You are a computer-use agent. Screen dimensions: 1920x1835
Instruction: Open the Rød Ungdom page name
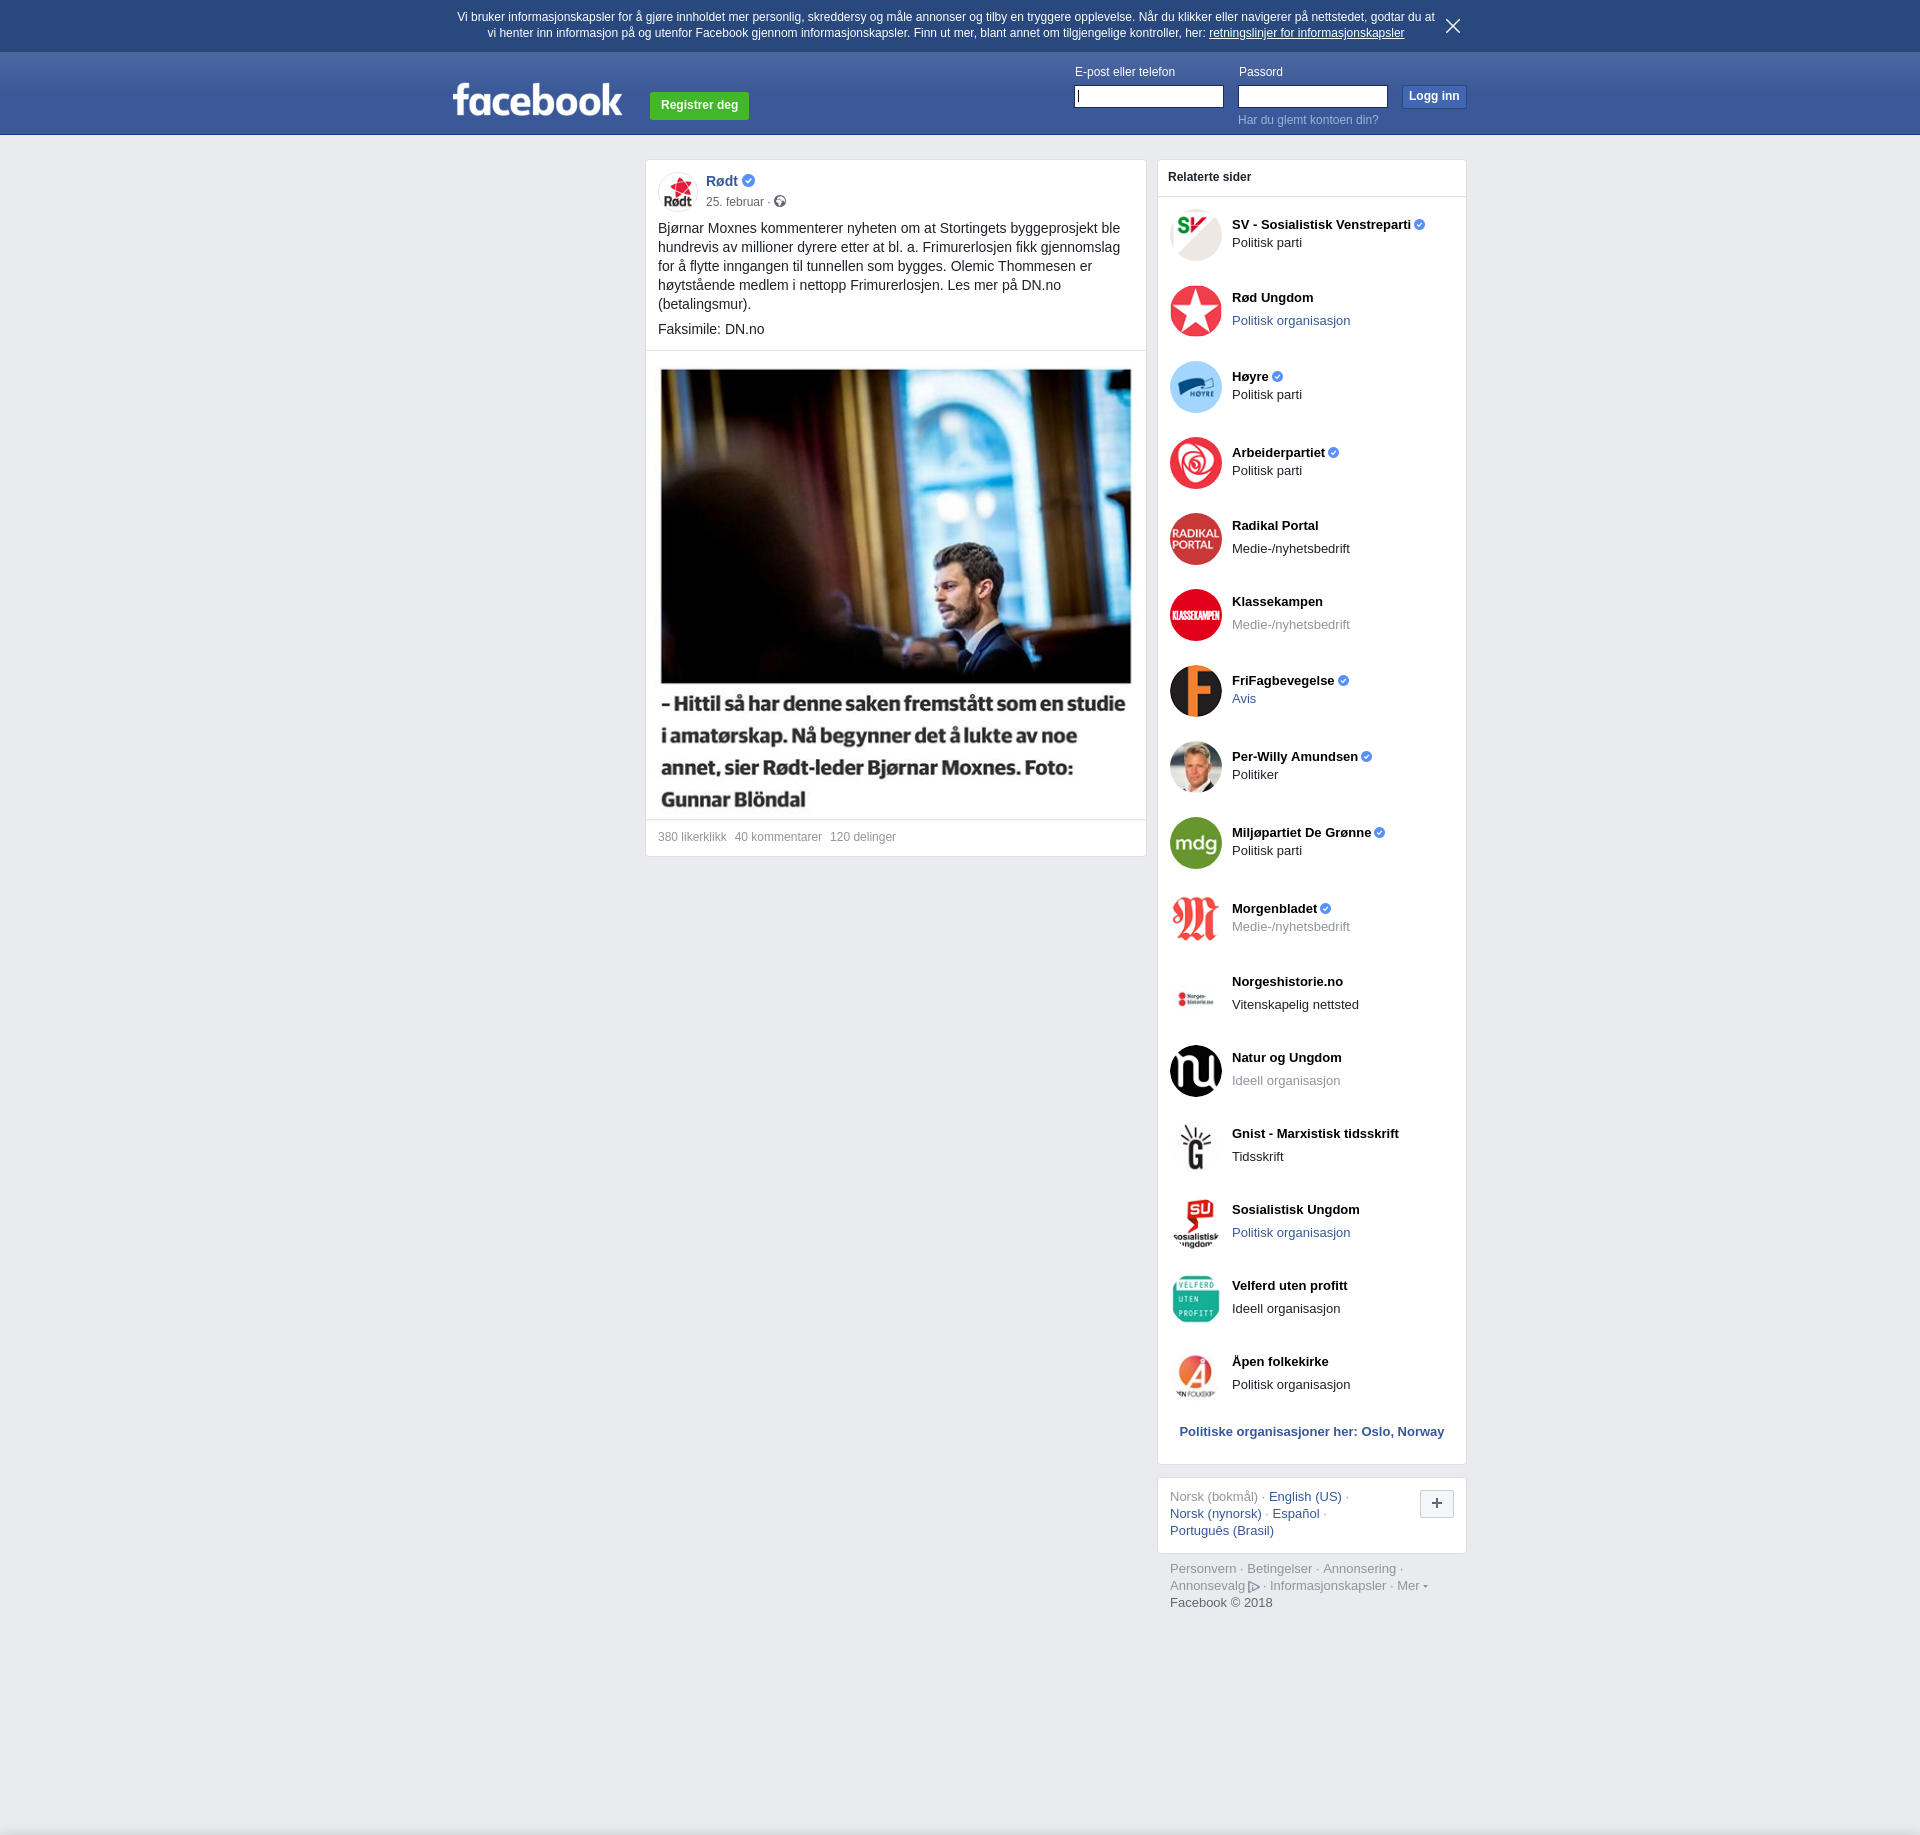[1273, 298]
